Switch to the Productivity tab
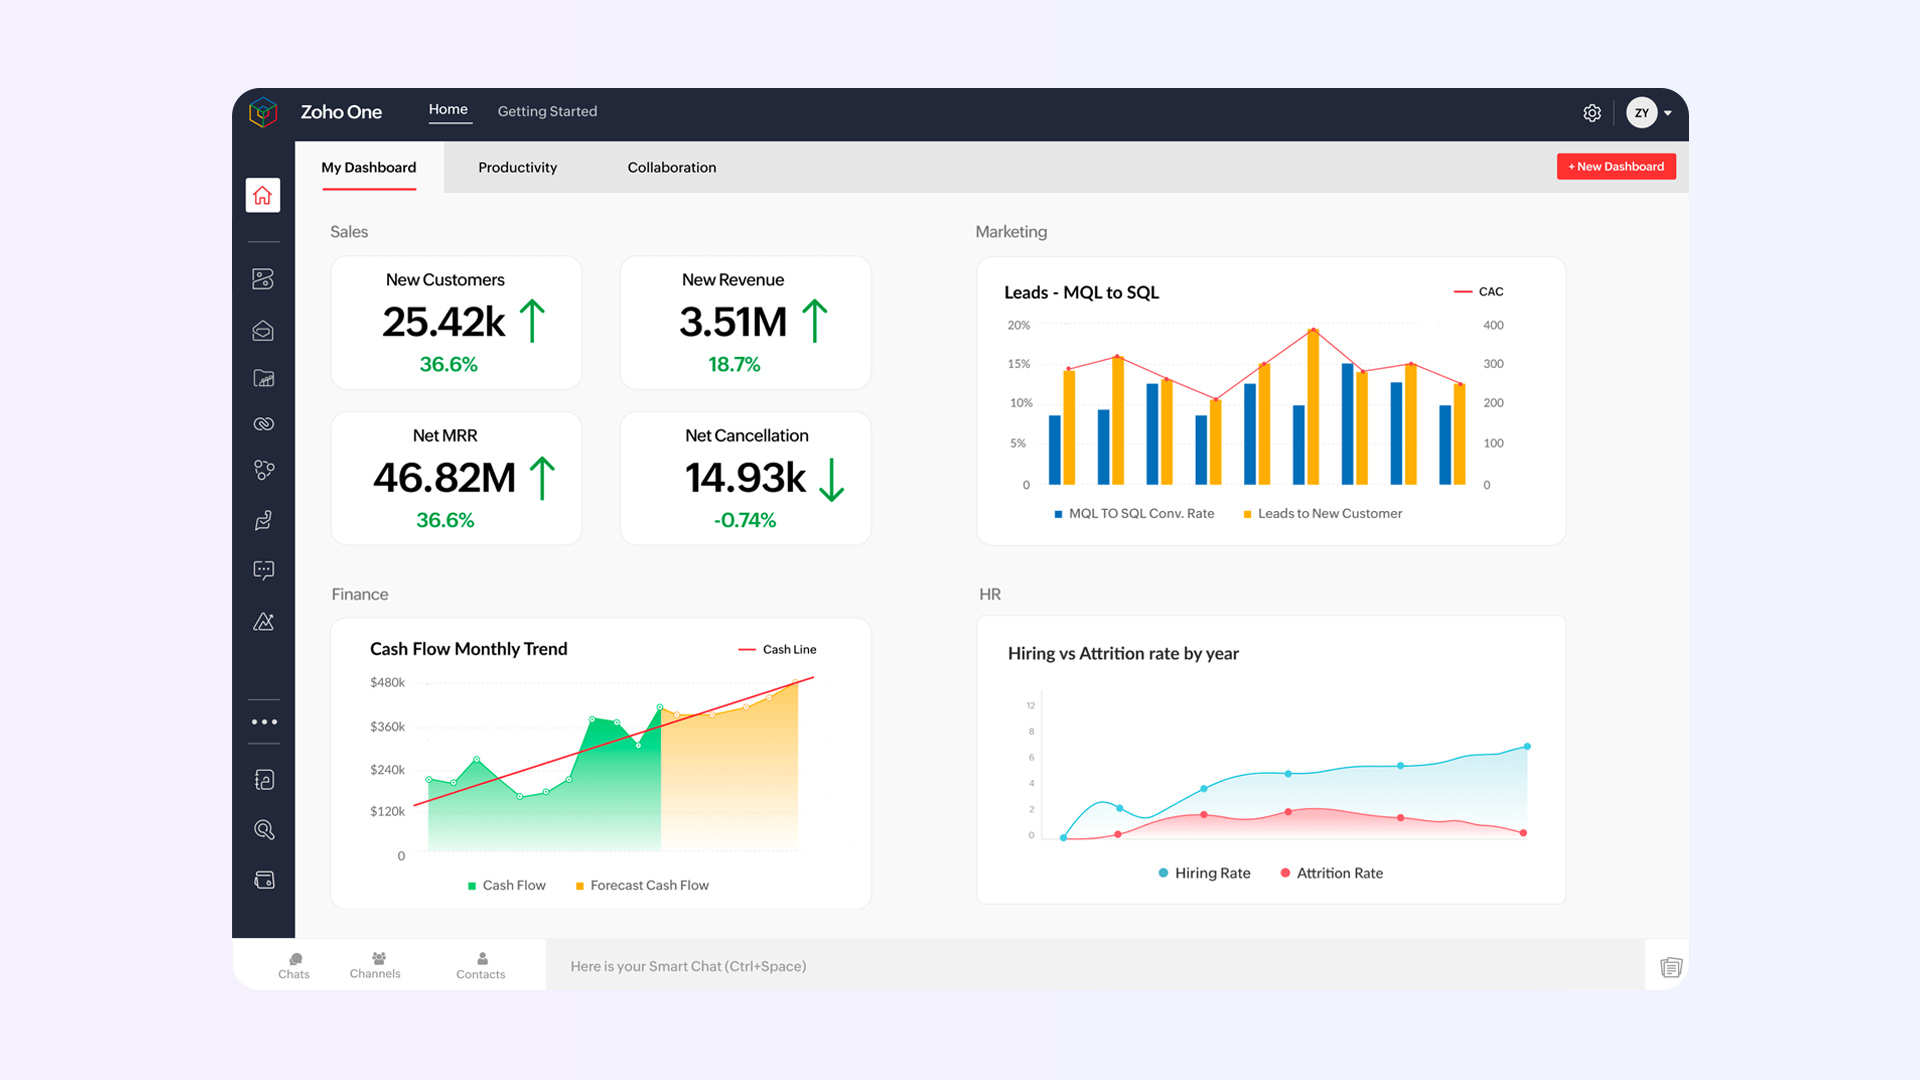1920x1080 pixels. pos(517,167)
